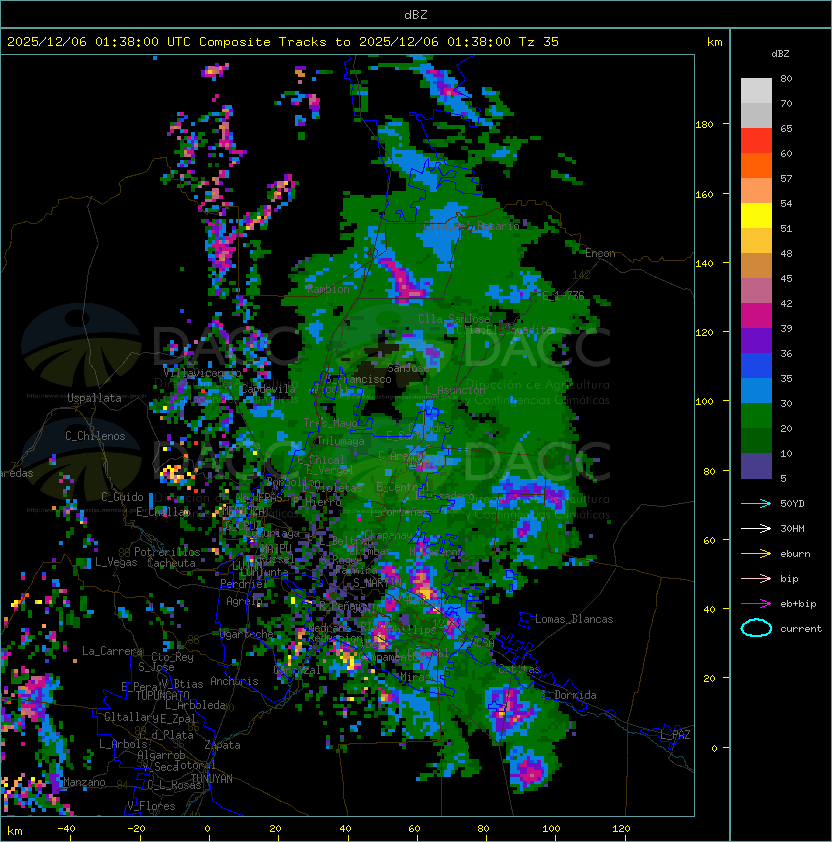The height and width of the screenshot is (842, 832).
Task: Click the La_Carrera place label
Action: tap(113, 651)
